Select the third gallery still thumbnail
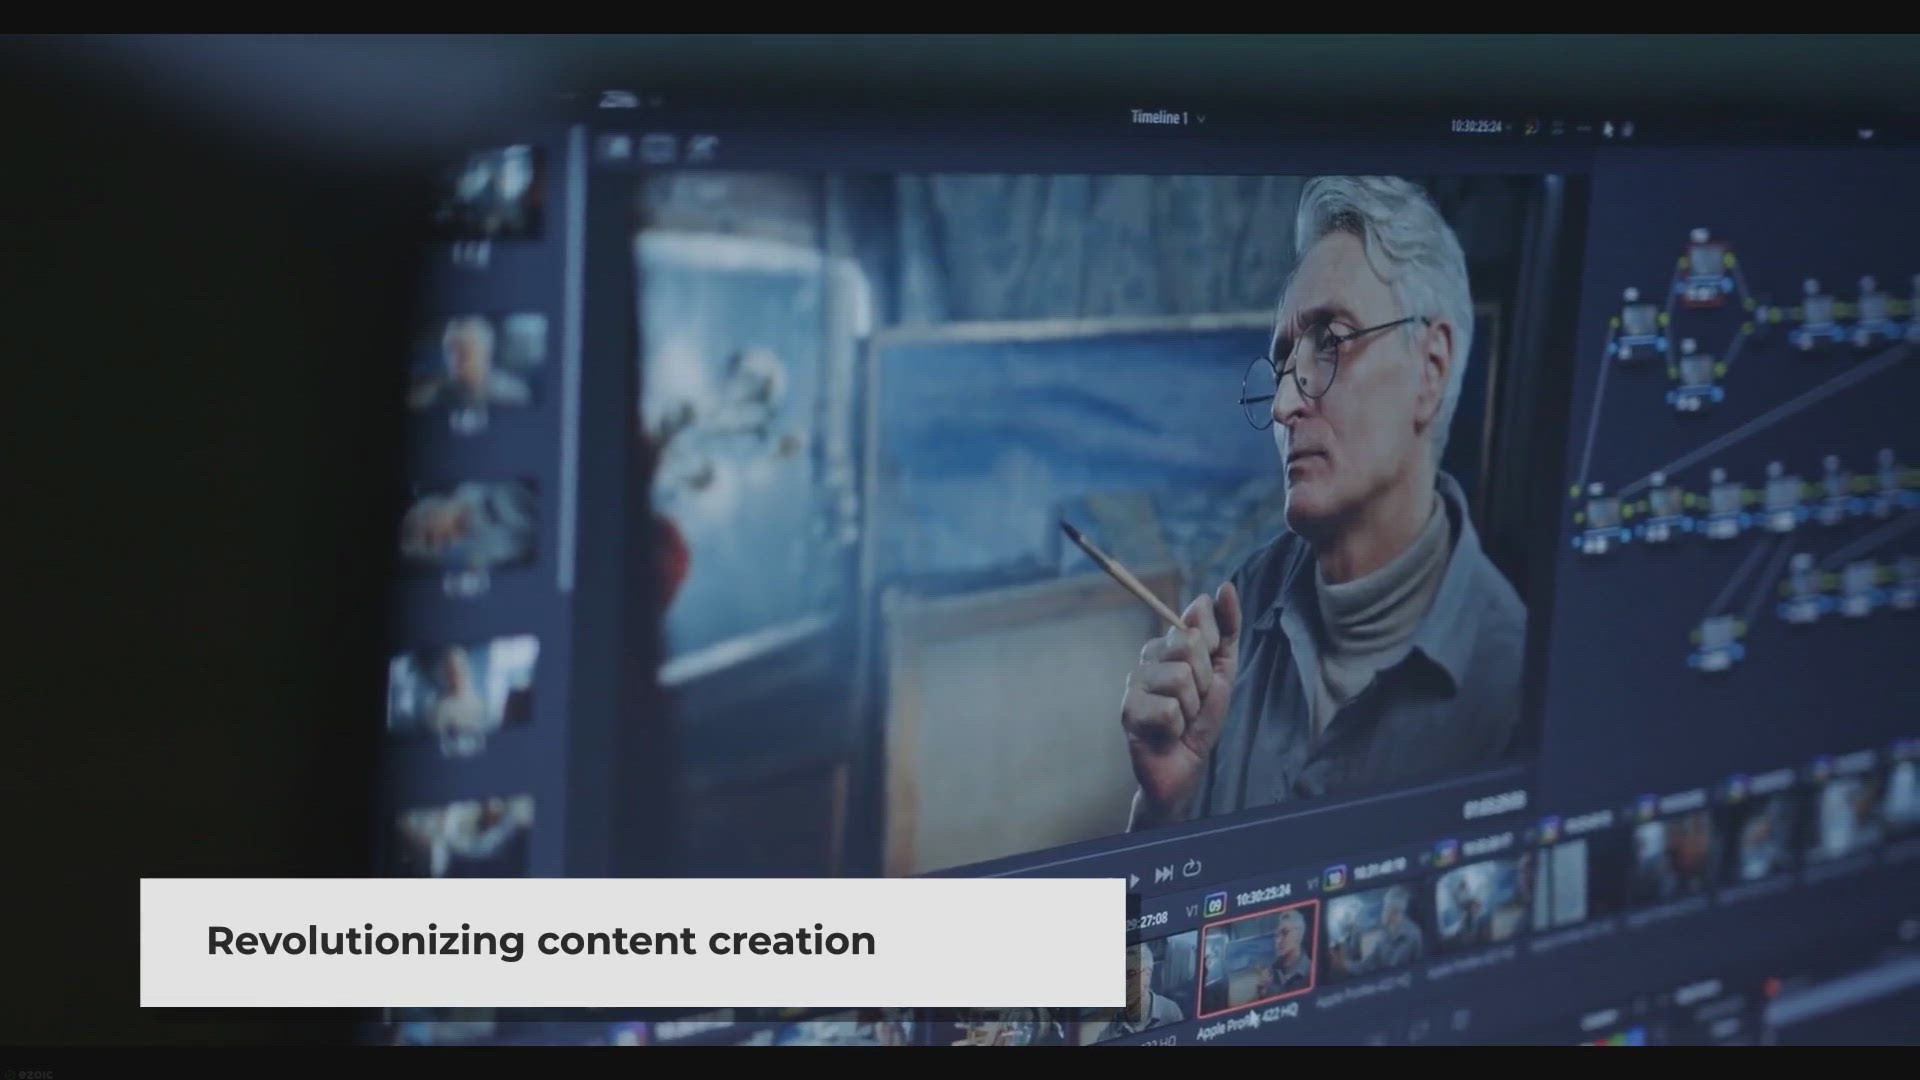1920x1080 pixels. pos(468,525)
